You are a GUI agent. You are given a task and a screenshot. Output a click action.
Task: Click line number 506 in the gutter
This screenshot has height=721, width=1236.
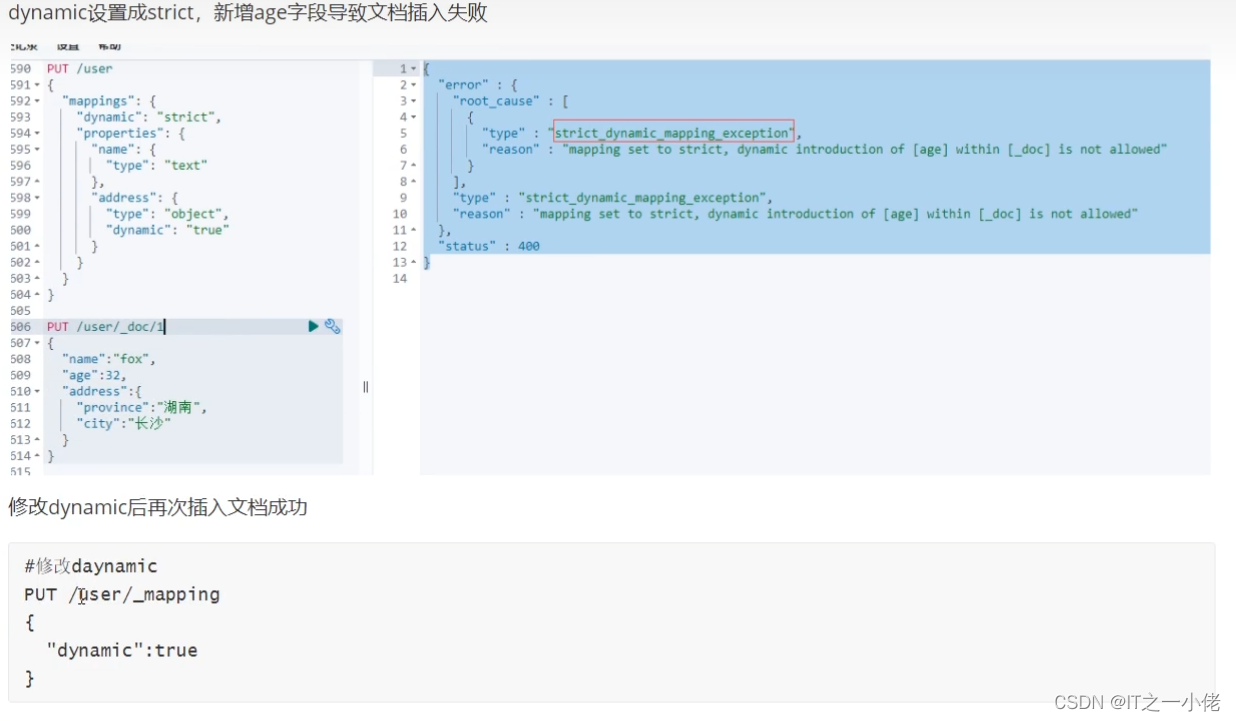(x=21, y=327)
